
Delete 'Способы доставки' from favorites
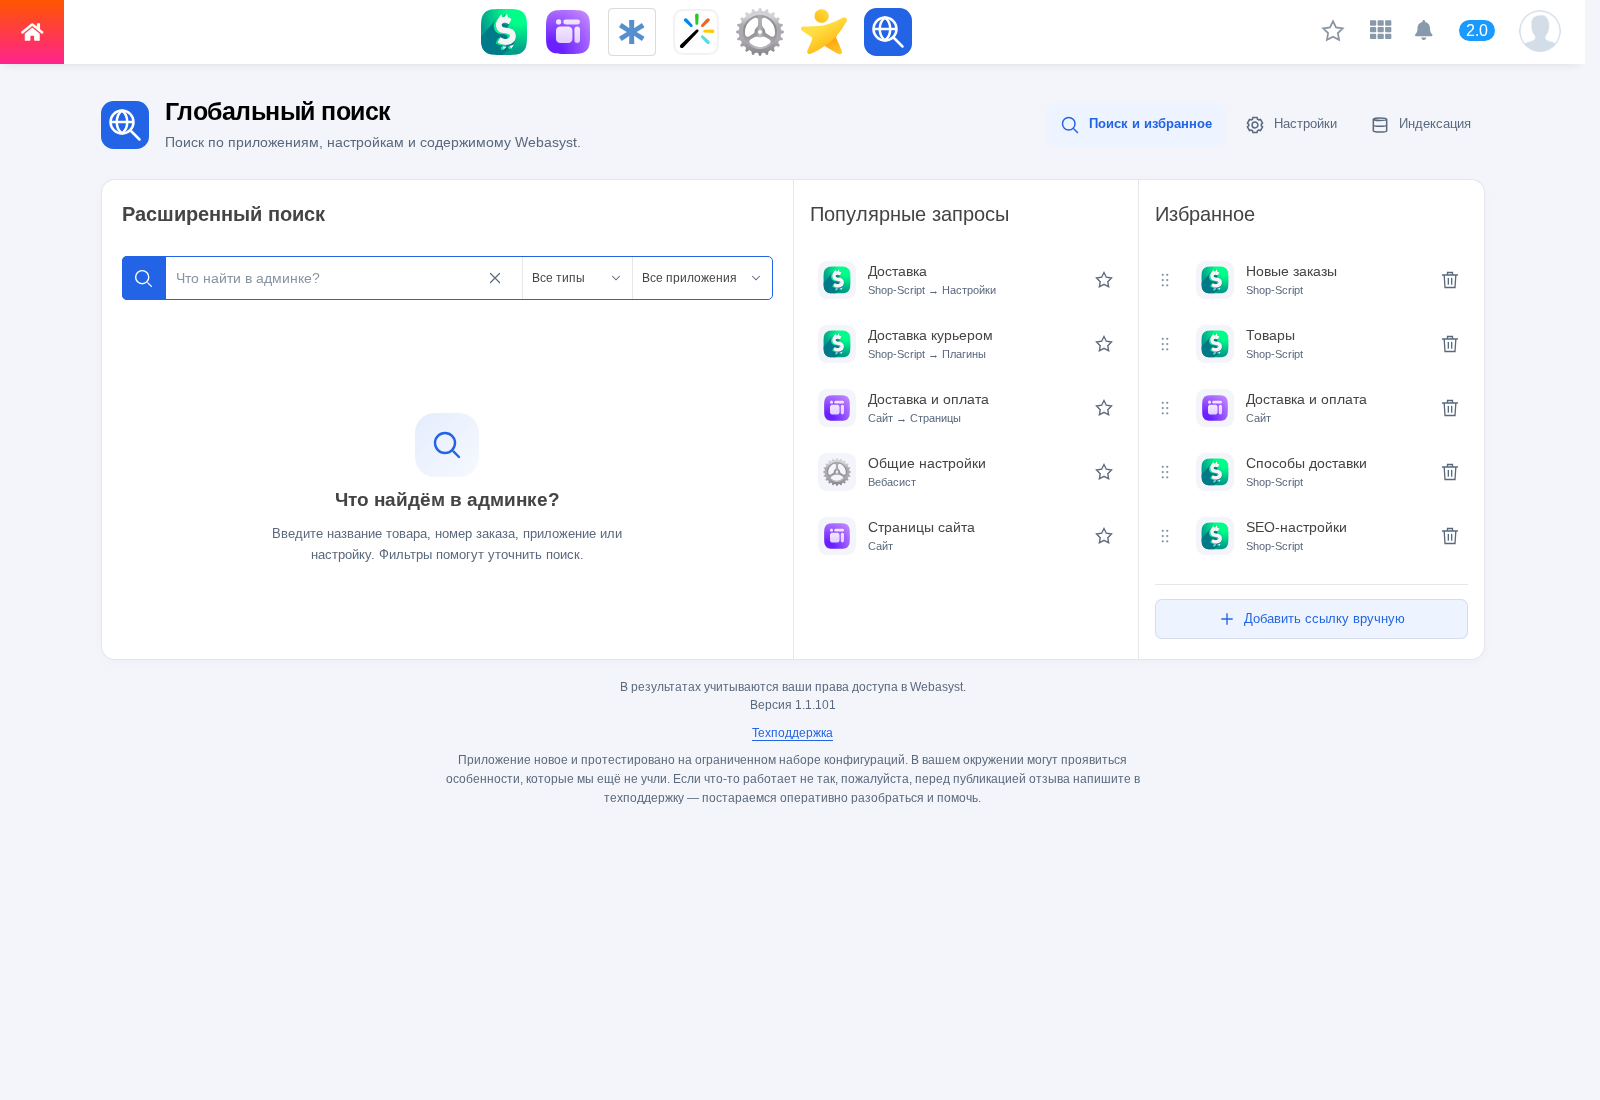click(1450, 472)
